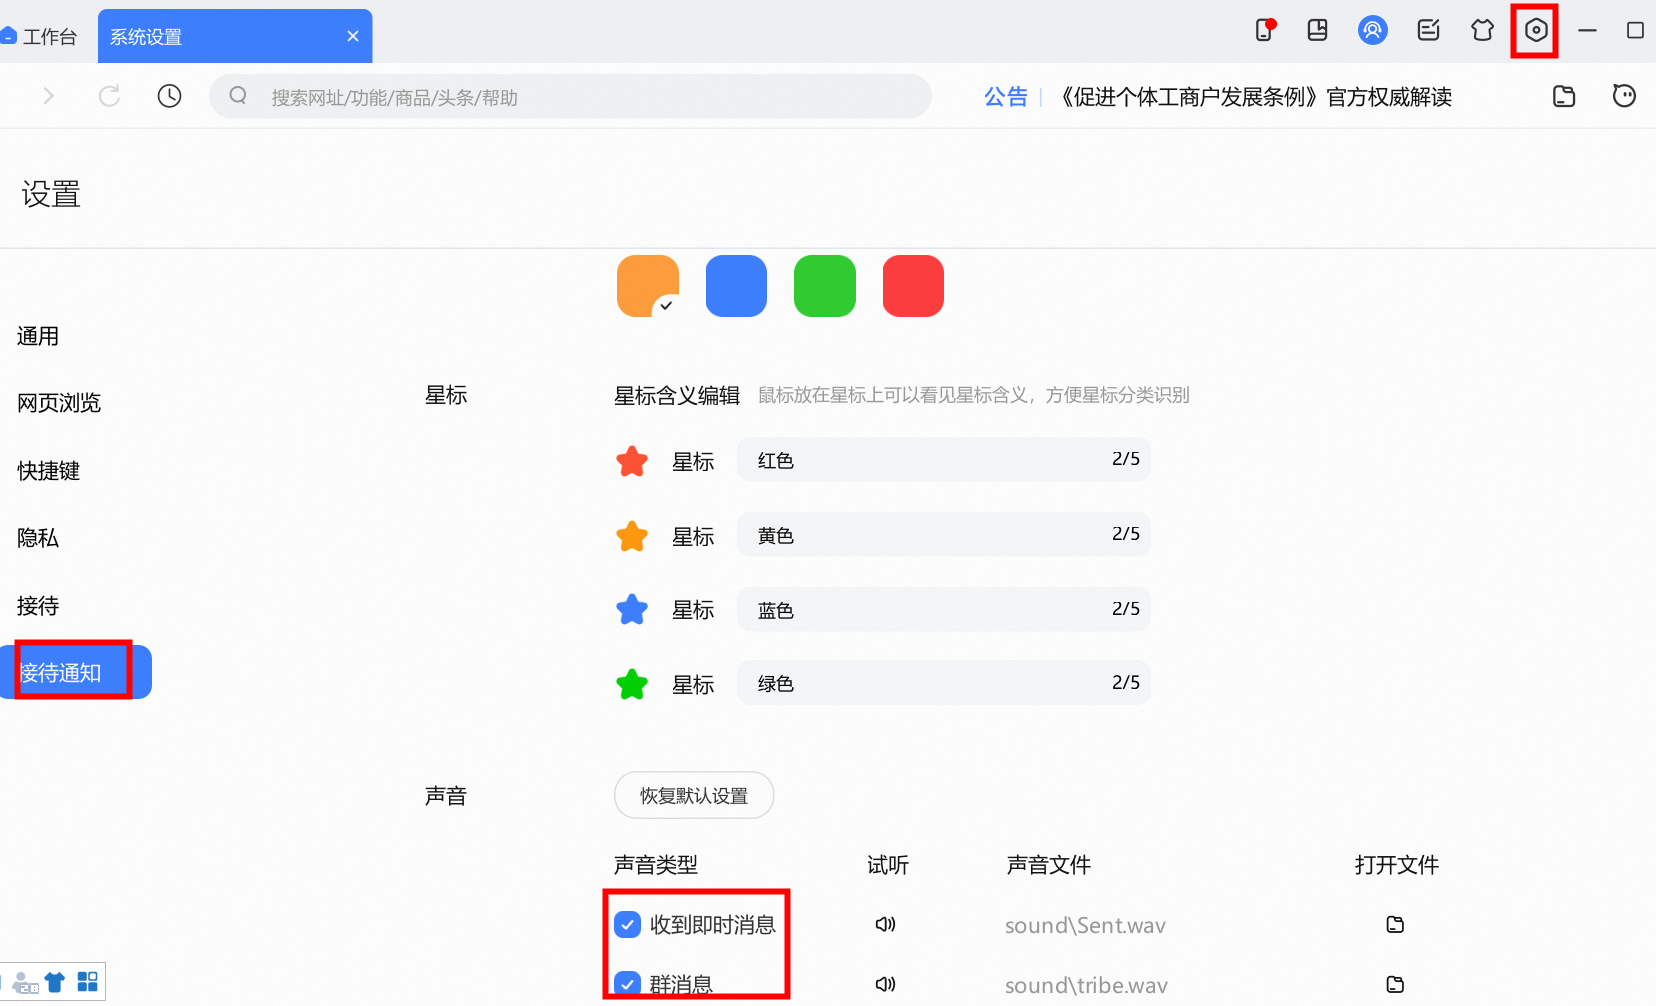Edit the 绿色 star meaning field

click(944, 683)
